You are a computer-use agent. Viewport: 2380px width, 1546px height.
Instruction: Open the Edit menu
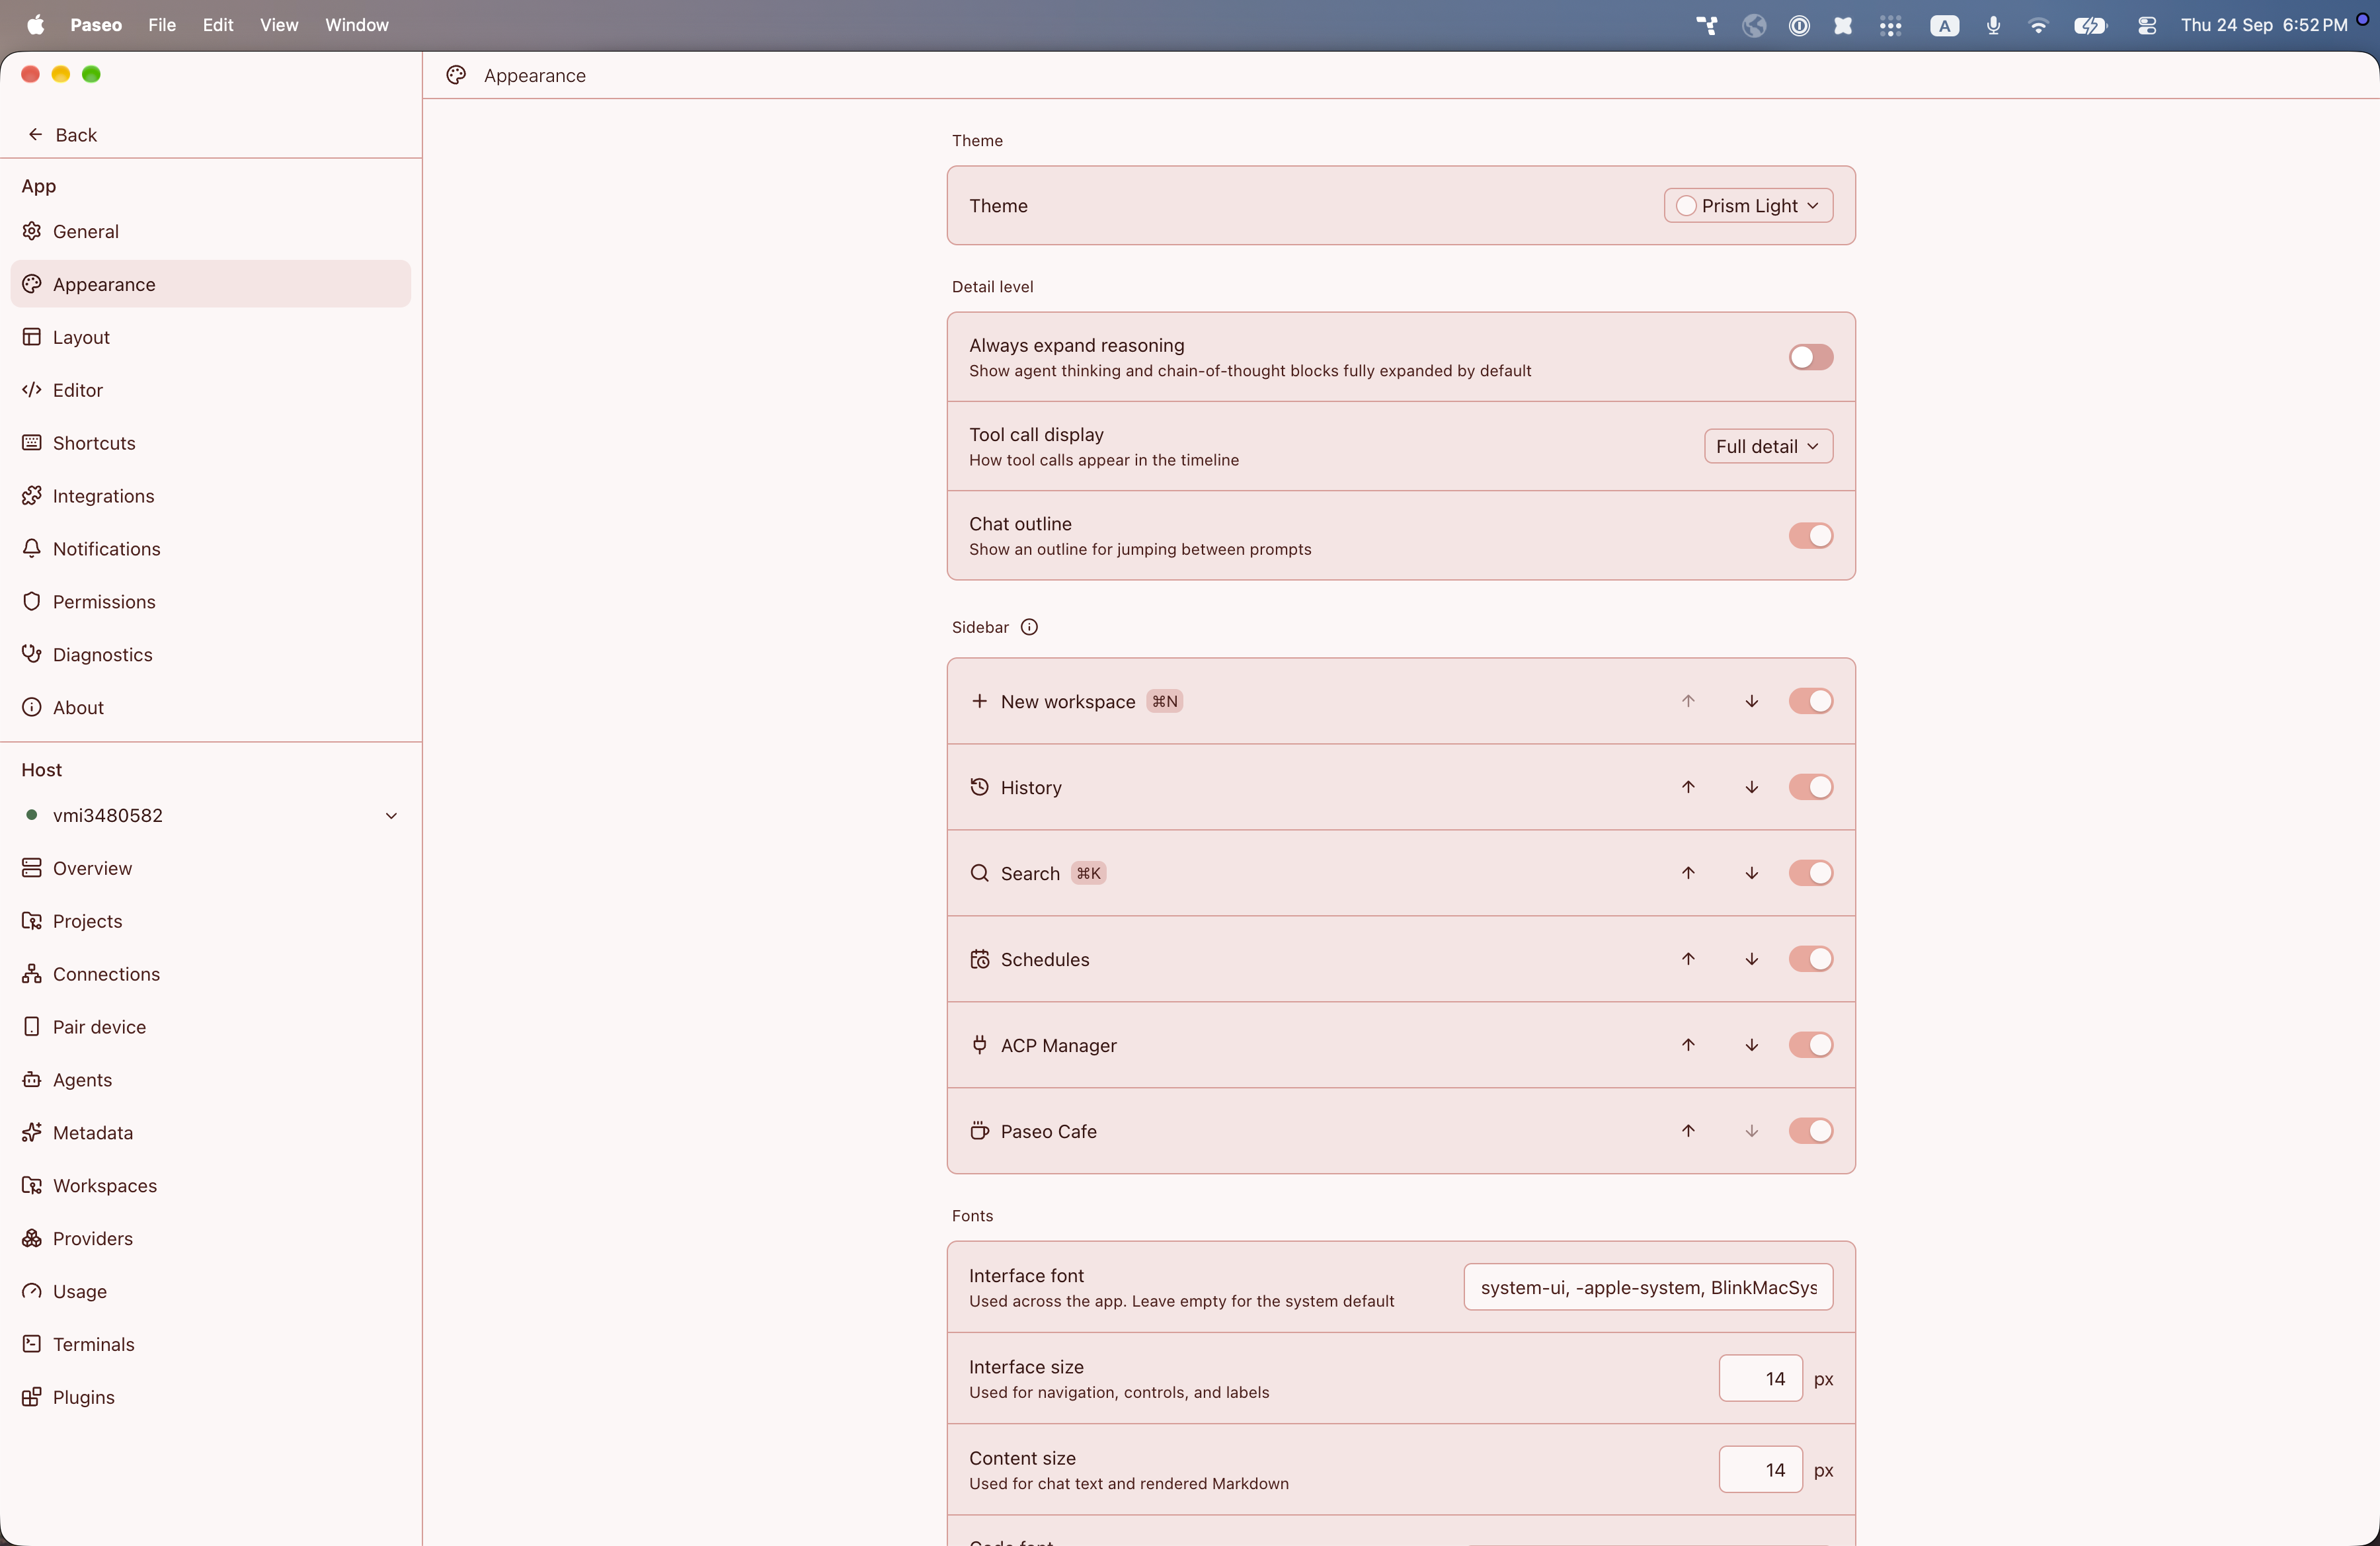(x=218, y=25)
